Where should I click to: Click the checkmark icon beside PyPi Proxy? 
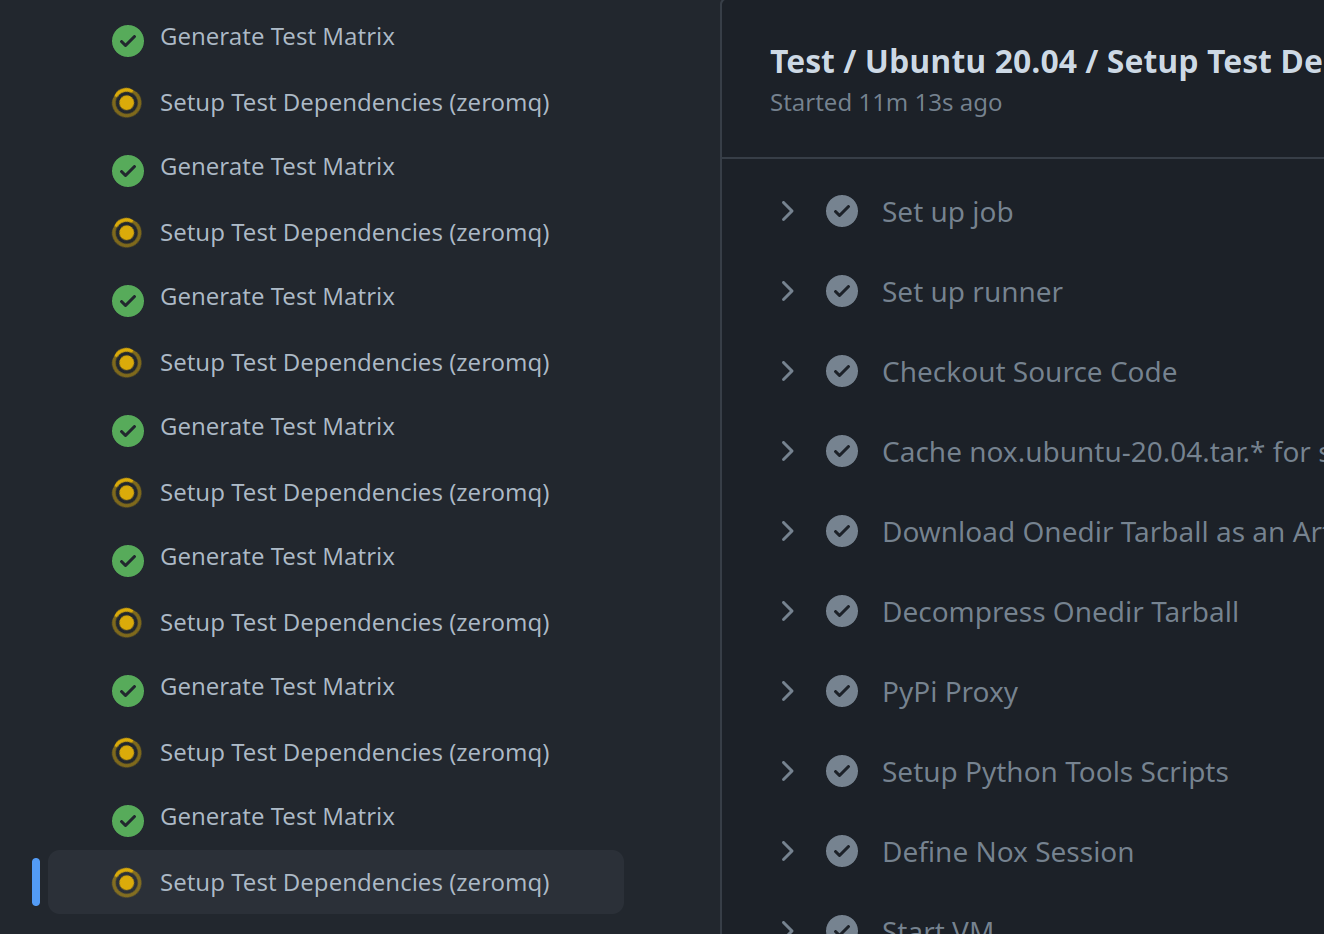tap(841, 691)
